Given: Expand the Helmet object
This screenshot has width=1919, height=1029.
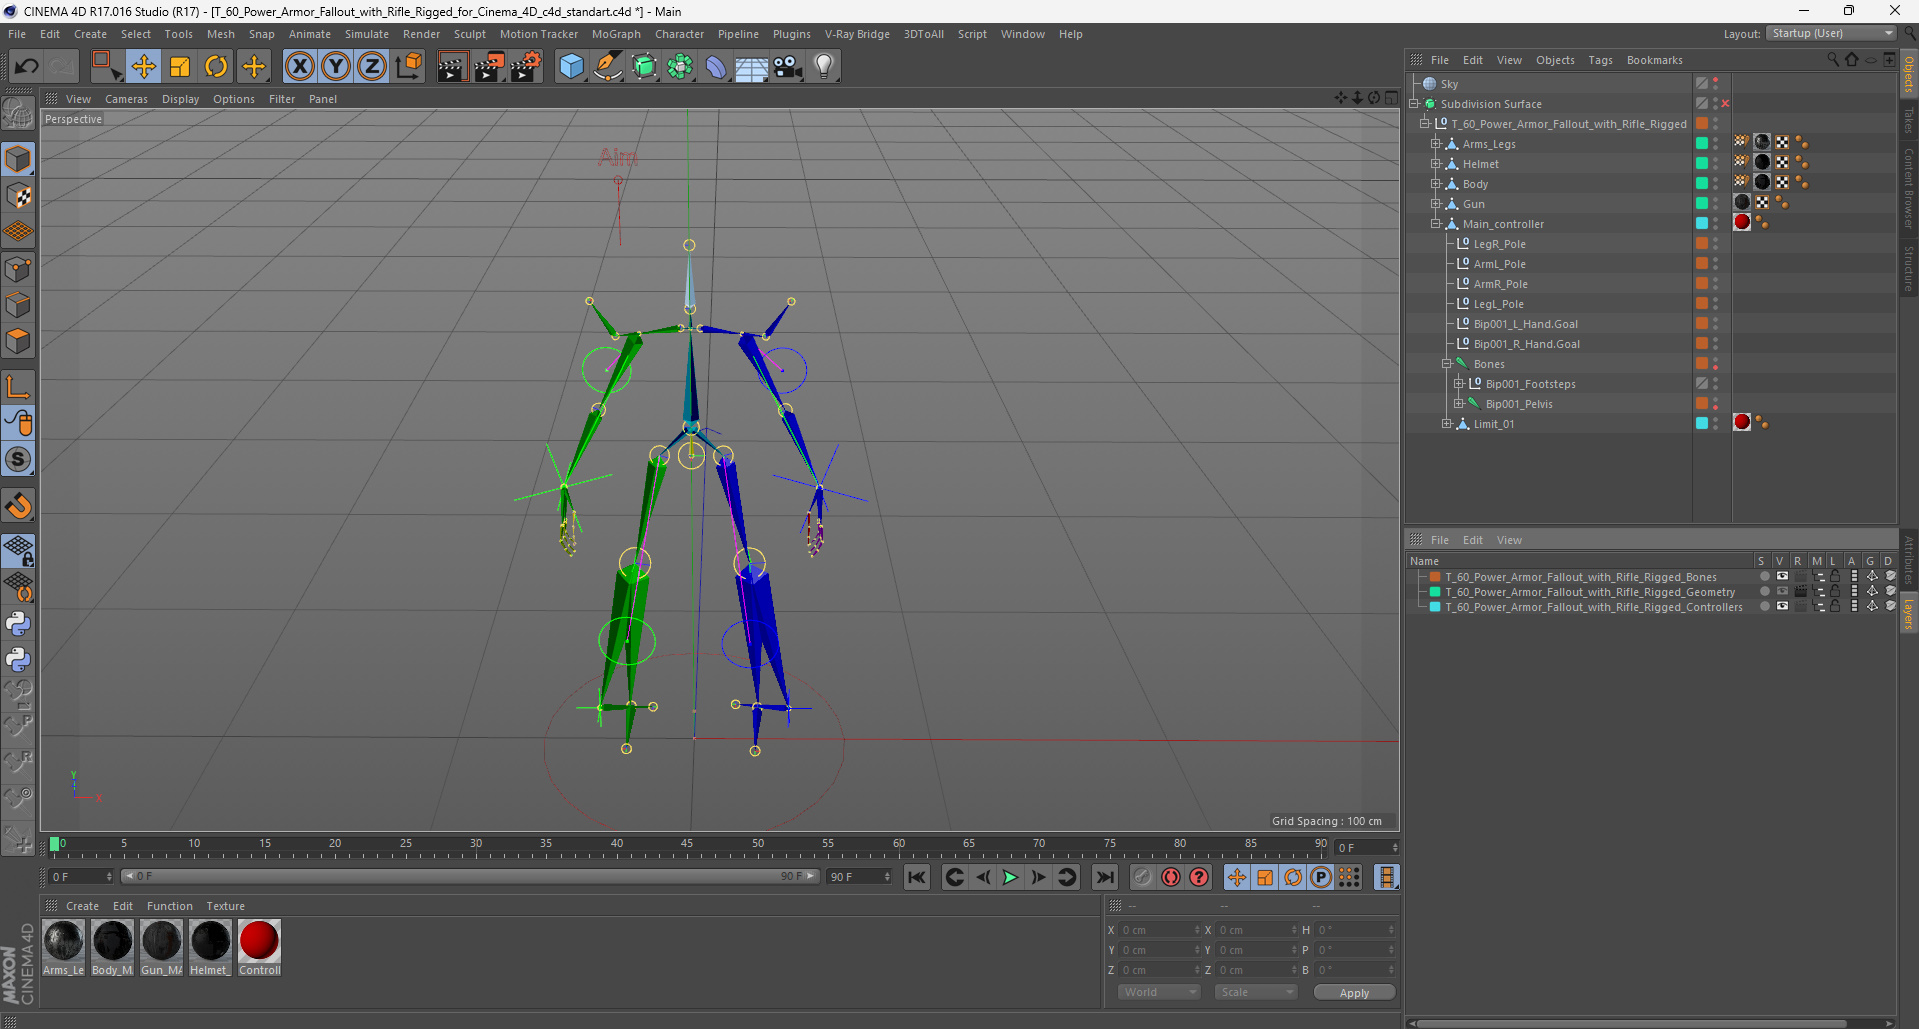Looking at the screenshot, I should 1436,164.
